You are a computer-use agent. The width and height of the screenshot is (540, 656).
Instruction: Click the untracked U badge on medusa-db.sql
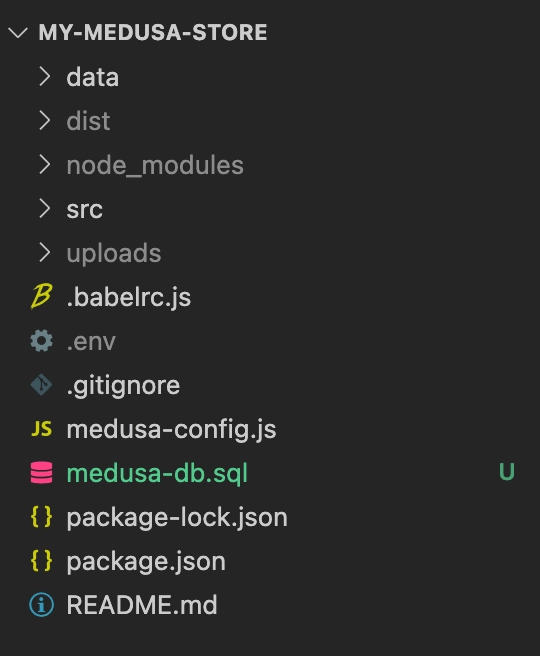point(507,472)
